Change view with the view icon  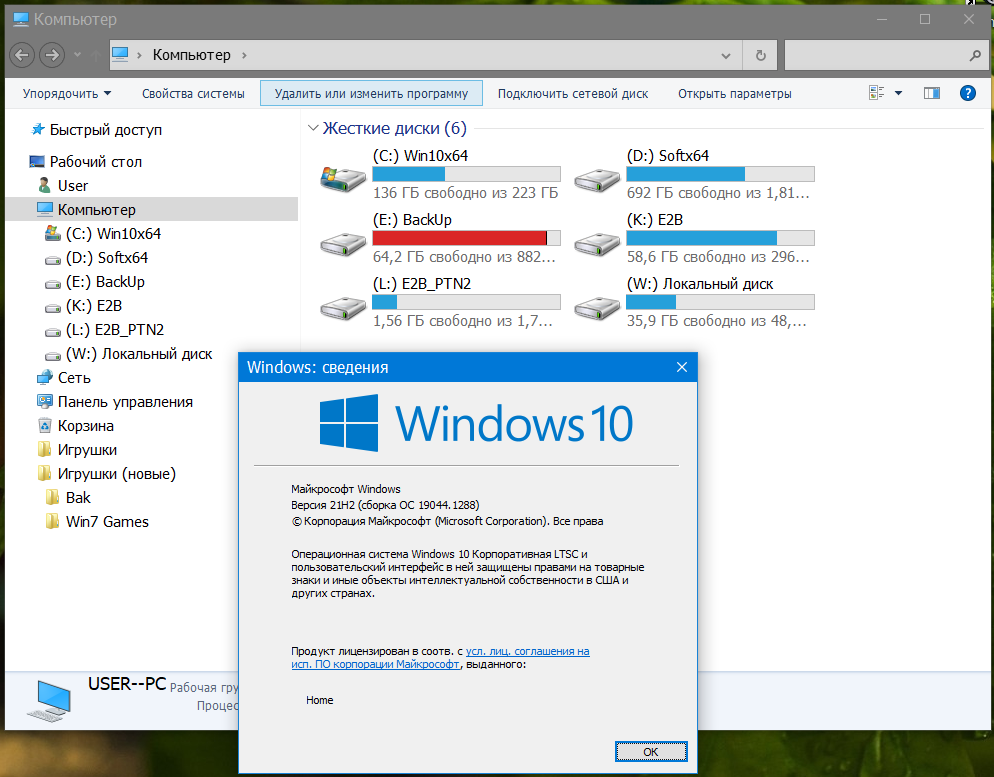click(x=877, y=93)
